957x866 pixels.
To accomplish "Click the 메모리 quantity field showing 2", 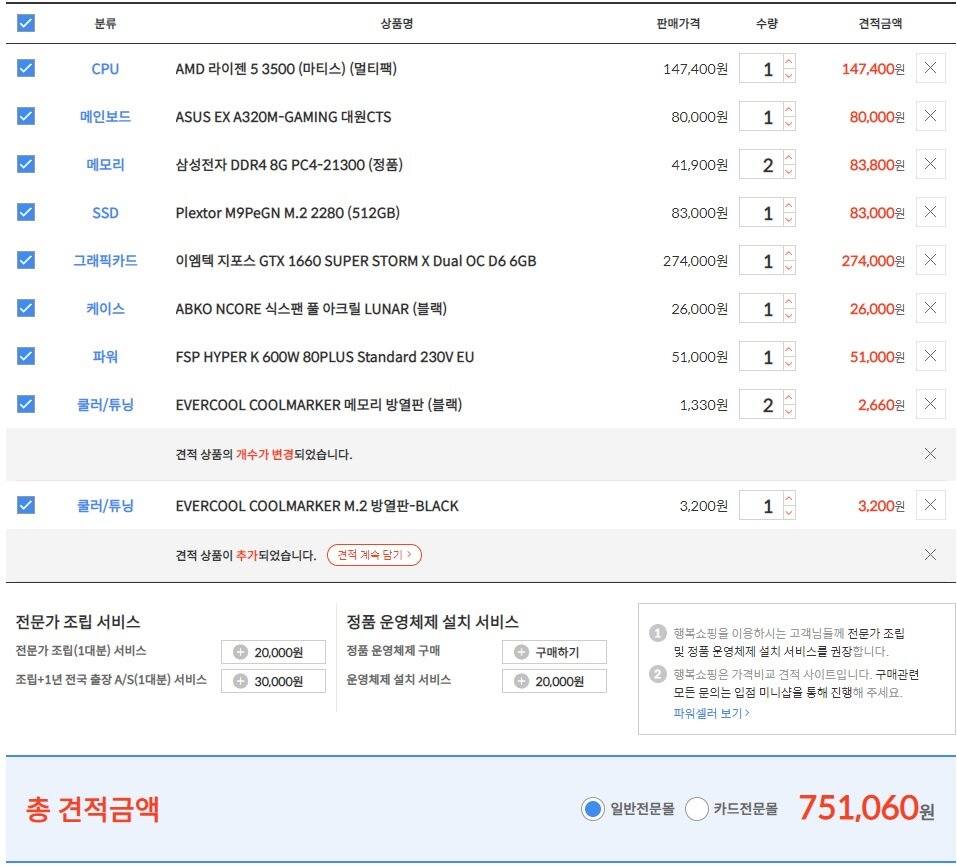I will (x=760, y=164).
